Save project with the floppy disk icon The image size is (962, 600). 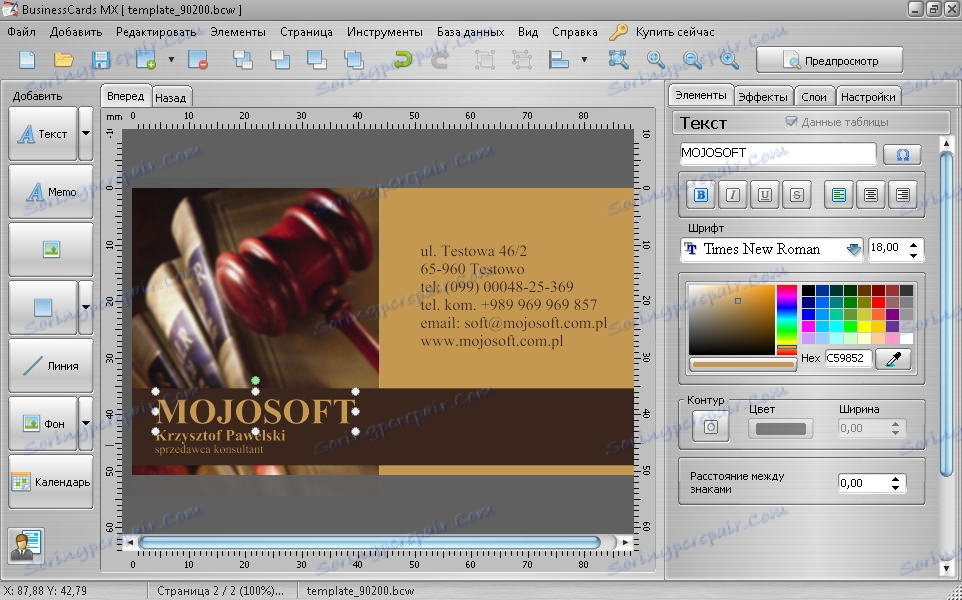coord(101,60)
